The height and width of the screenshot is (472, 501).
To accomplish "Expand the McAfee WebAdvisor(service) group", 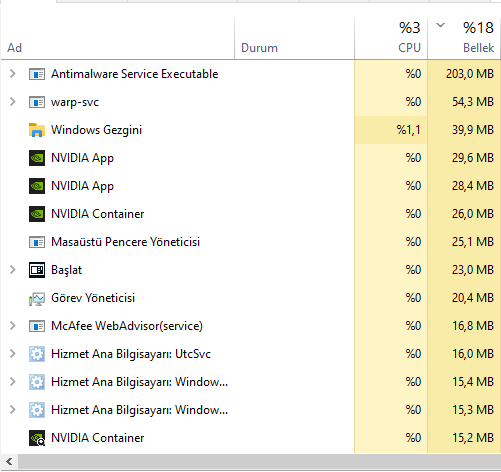I will 12,326.
